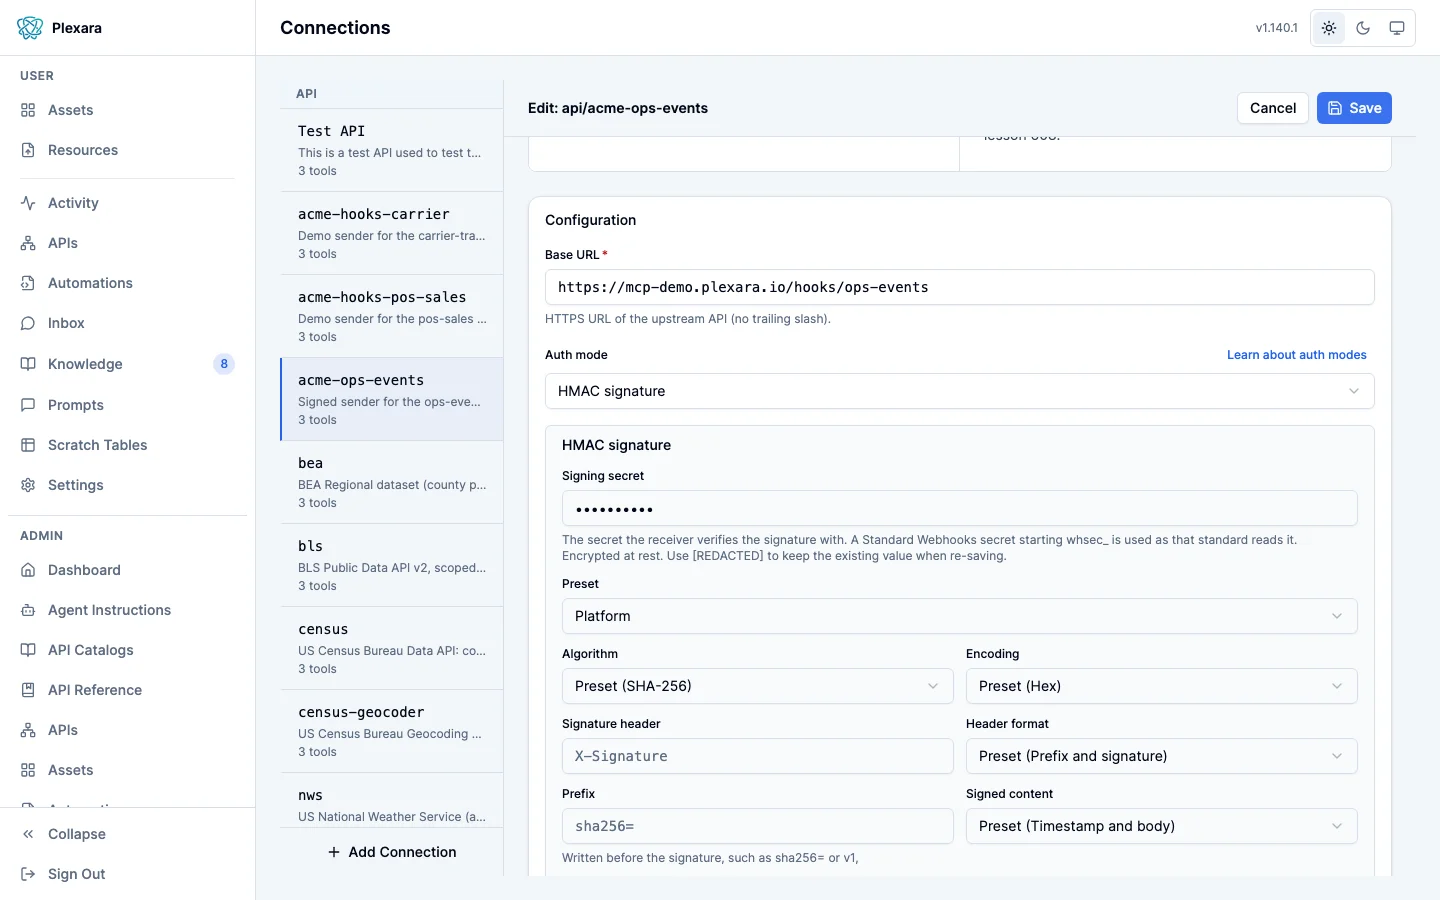Viewport: 1440px width, 900px height.
Task: Select acme-hooks-carrier connection
Action: (x=392, y=233)
